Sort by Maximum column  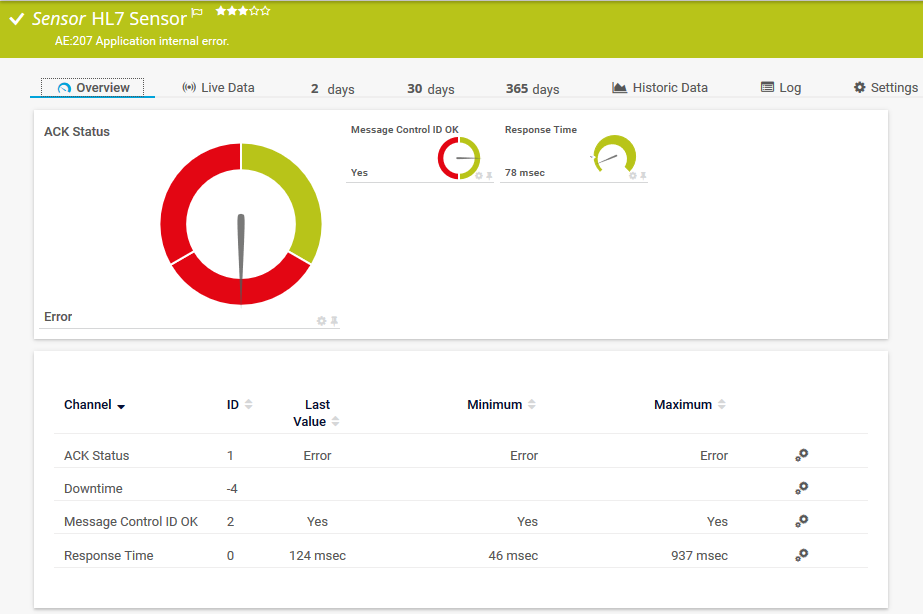[722, 405]
